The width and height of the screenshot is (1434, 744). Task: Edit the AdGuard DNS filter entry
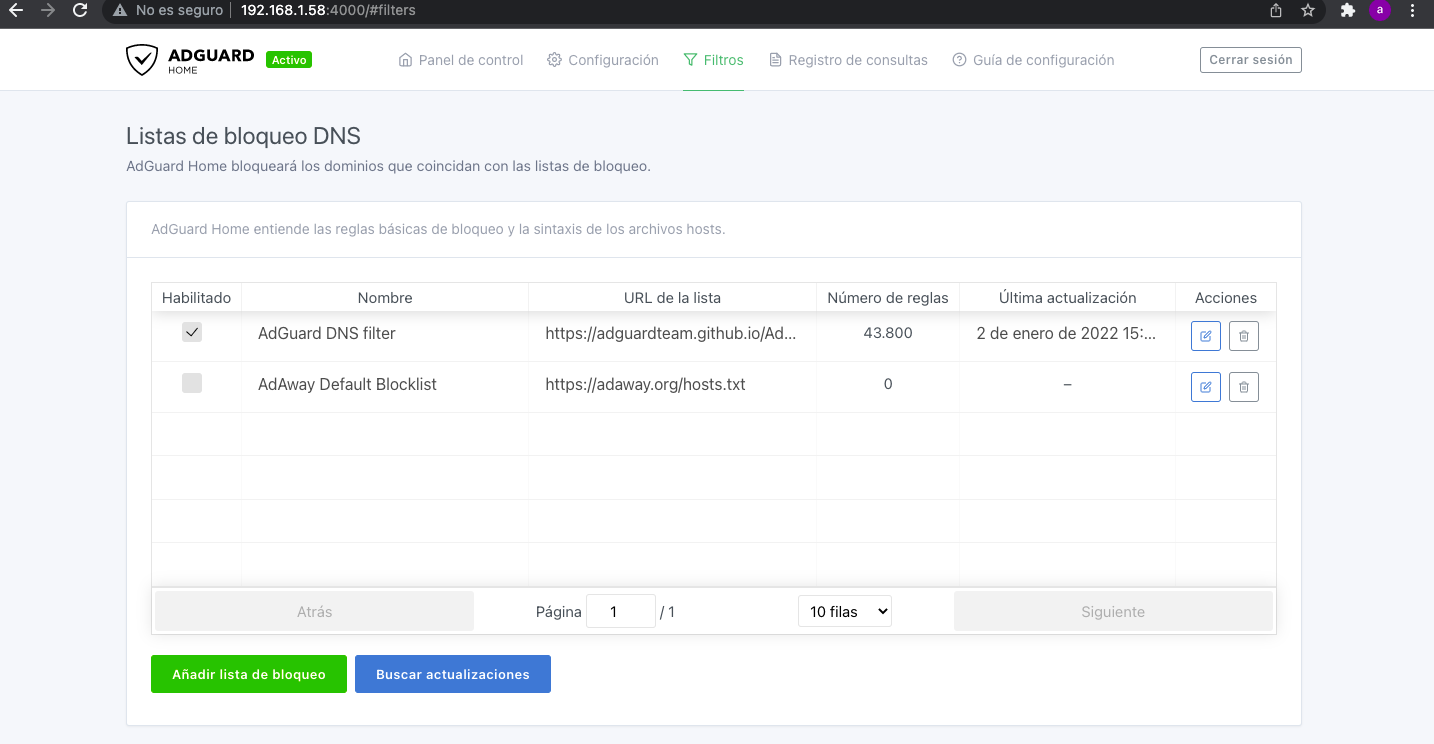[x=1205, y=336]
